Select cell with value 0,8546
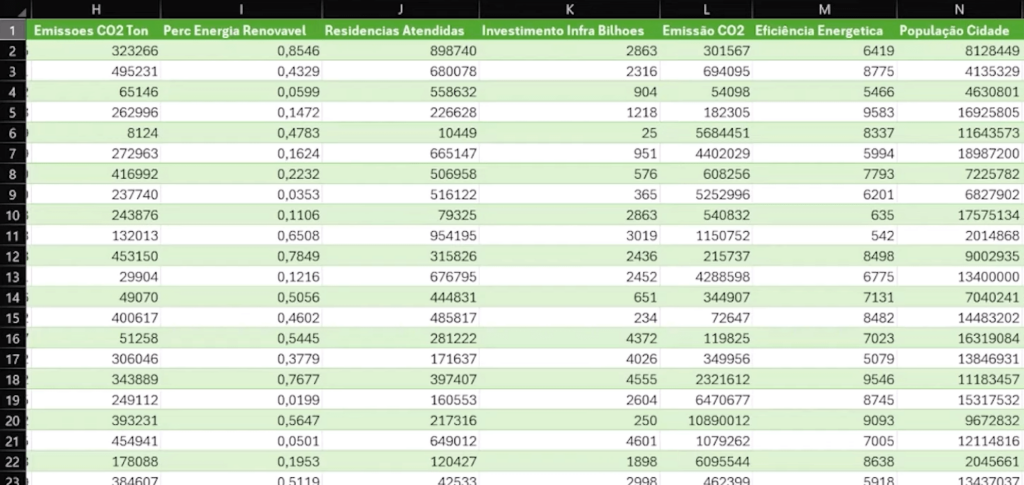1024x485 pixels. [x=241, y=50]
